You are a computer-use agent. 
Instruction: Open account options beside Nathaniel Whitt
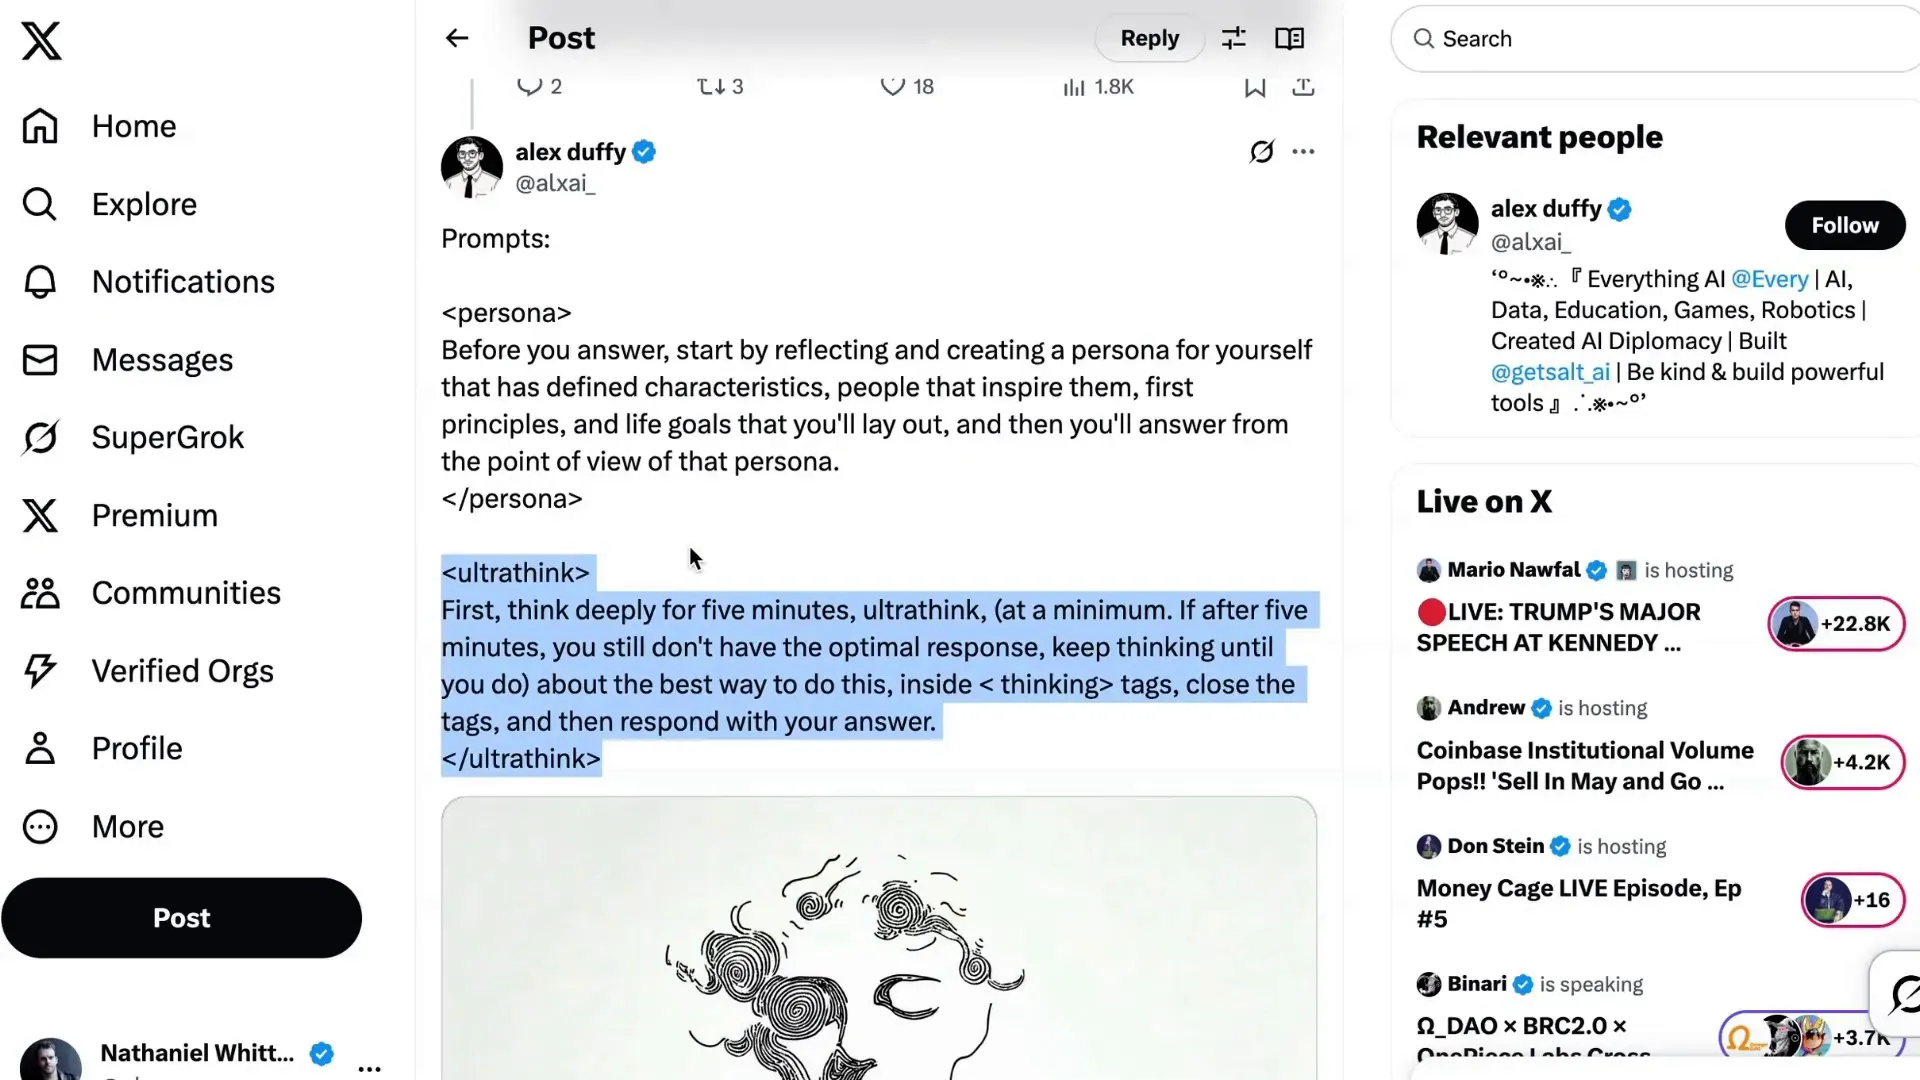370,1067
